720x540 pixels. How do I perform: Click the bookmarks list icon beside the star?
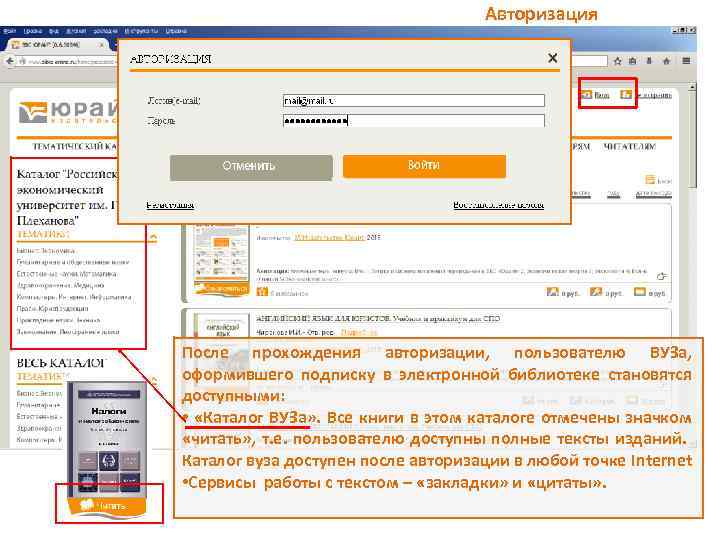(x=633, y=61)
